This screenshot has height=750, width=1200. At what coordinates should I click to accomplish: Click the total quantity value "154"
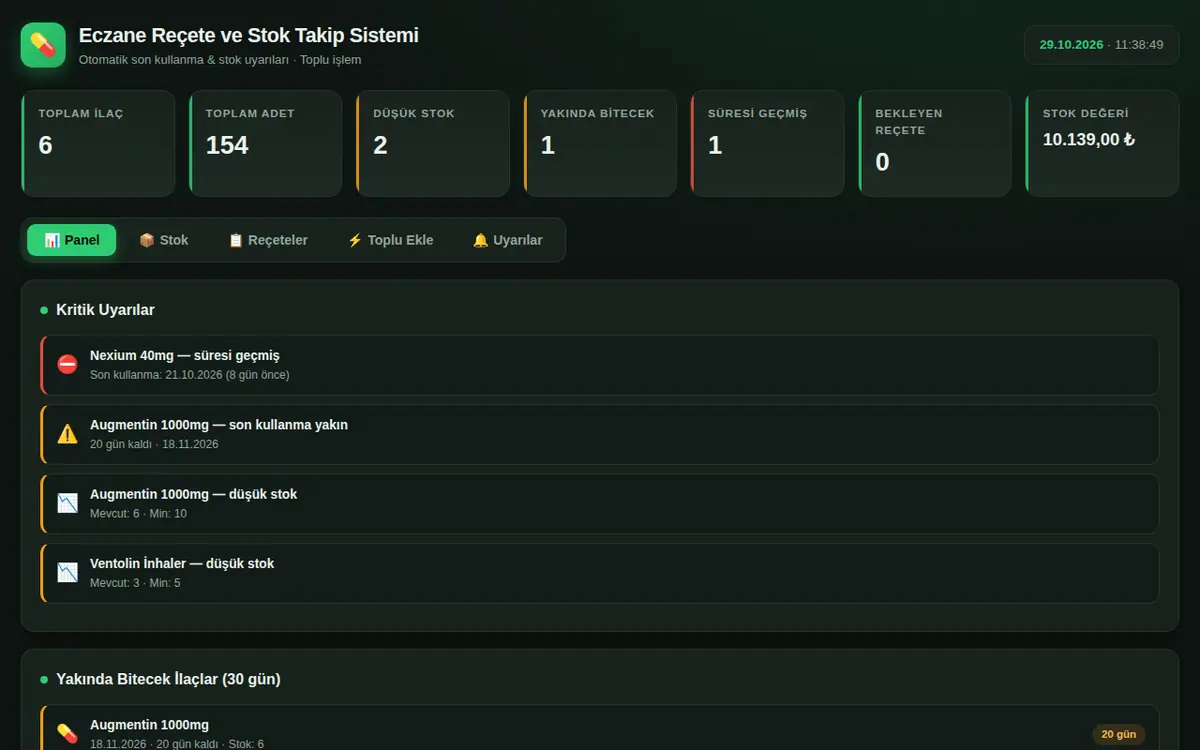pyautogui.click(x=227, y=145)
